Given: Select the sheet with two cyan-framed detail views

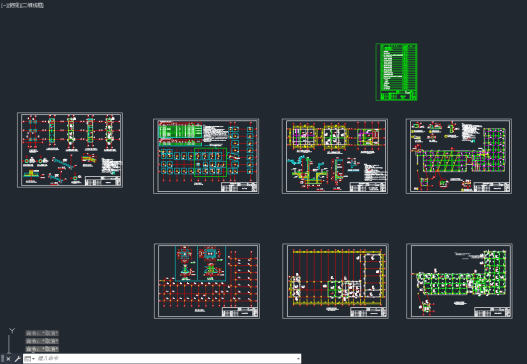Looking at the screenshot, I should (207, 281).
